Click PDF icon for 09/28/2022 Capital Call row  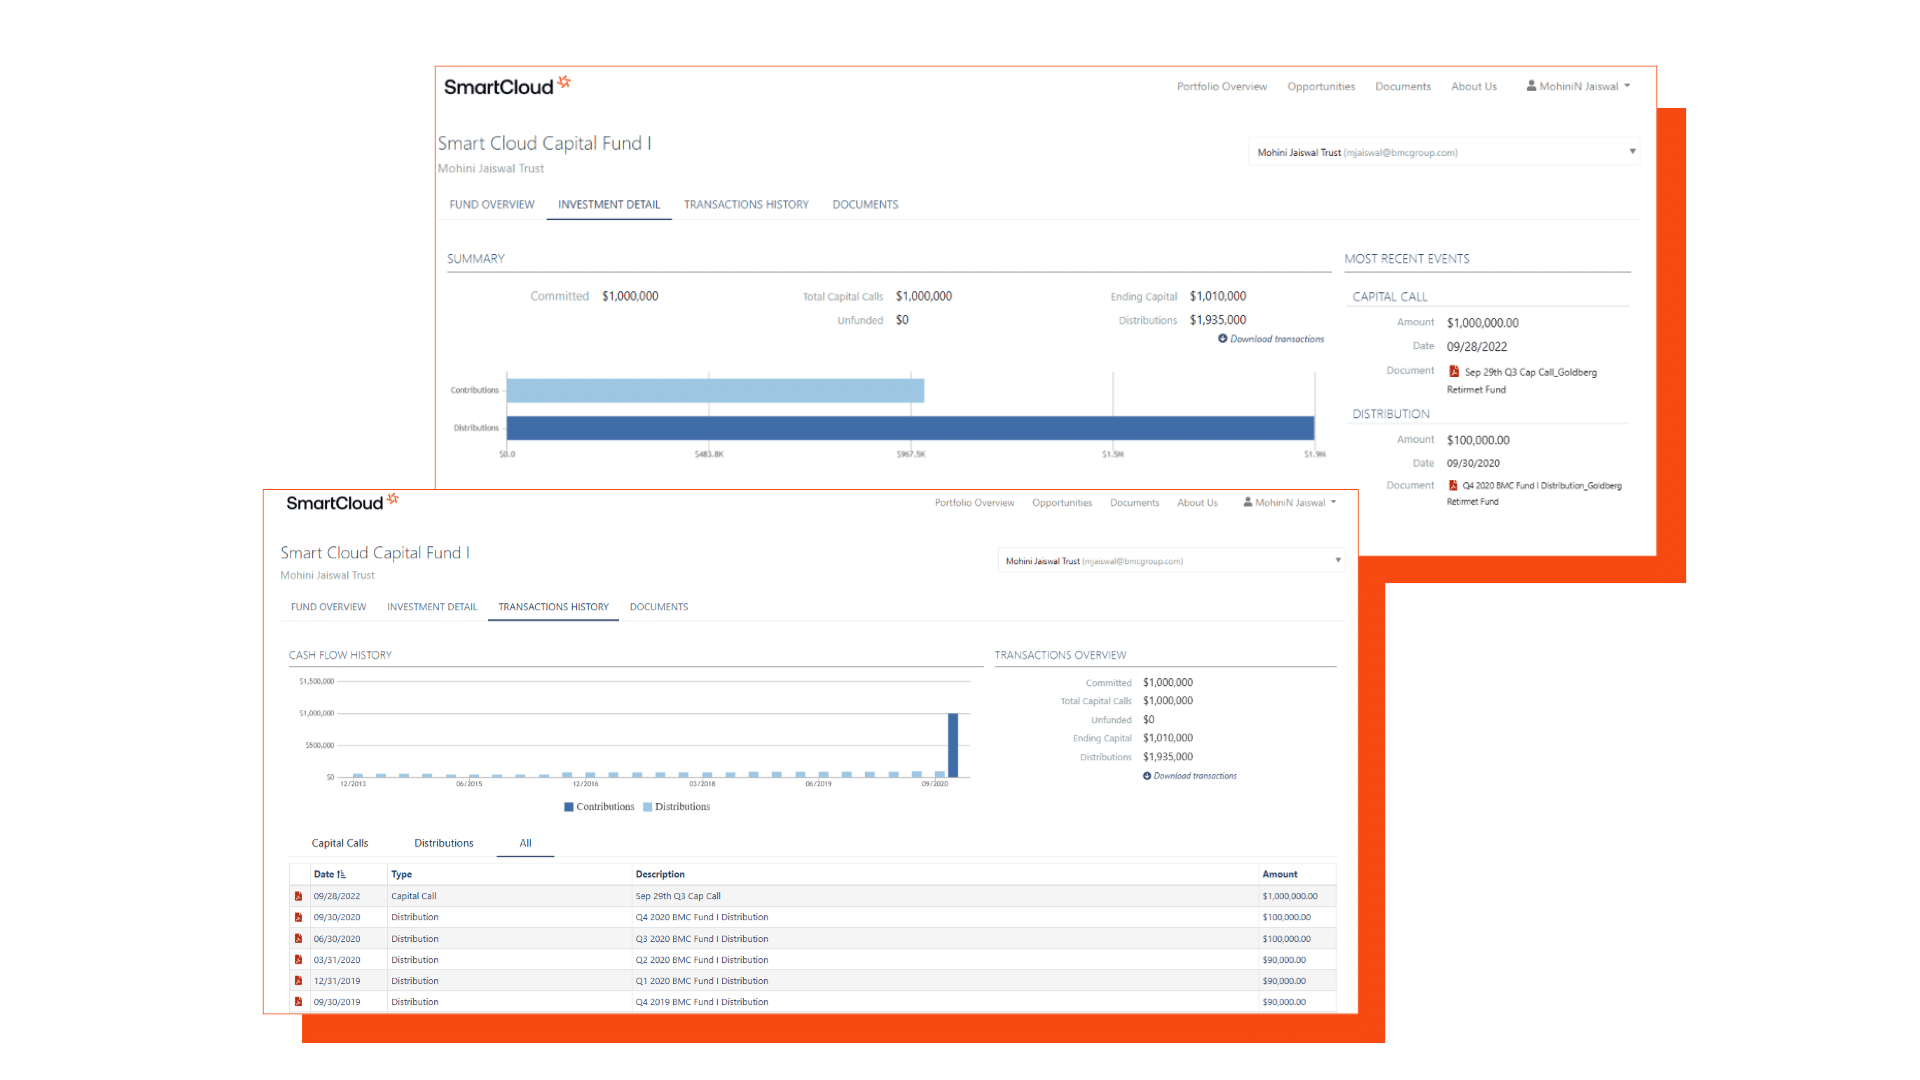(x=298, y=896)
